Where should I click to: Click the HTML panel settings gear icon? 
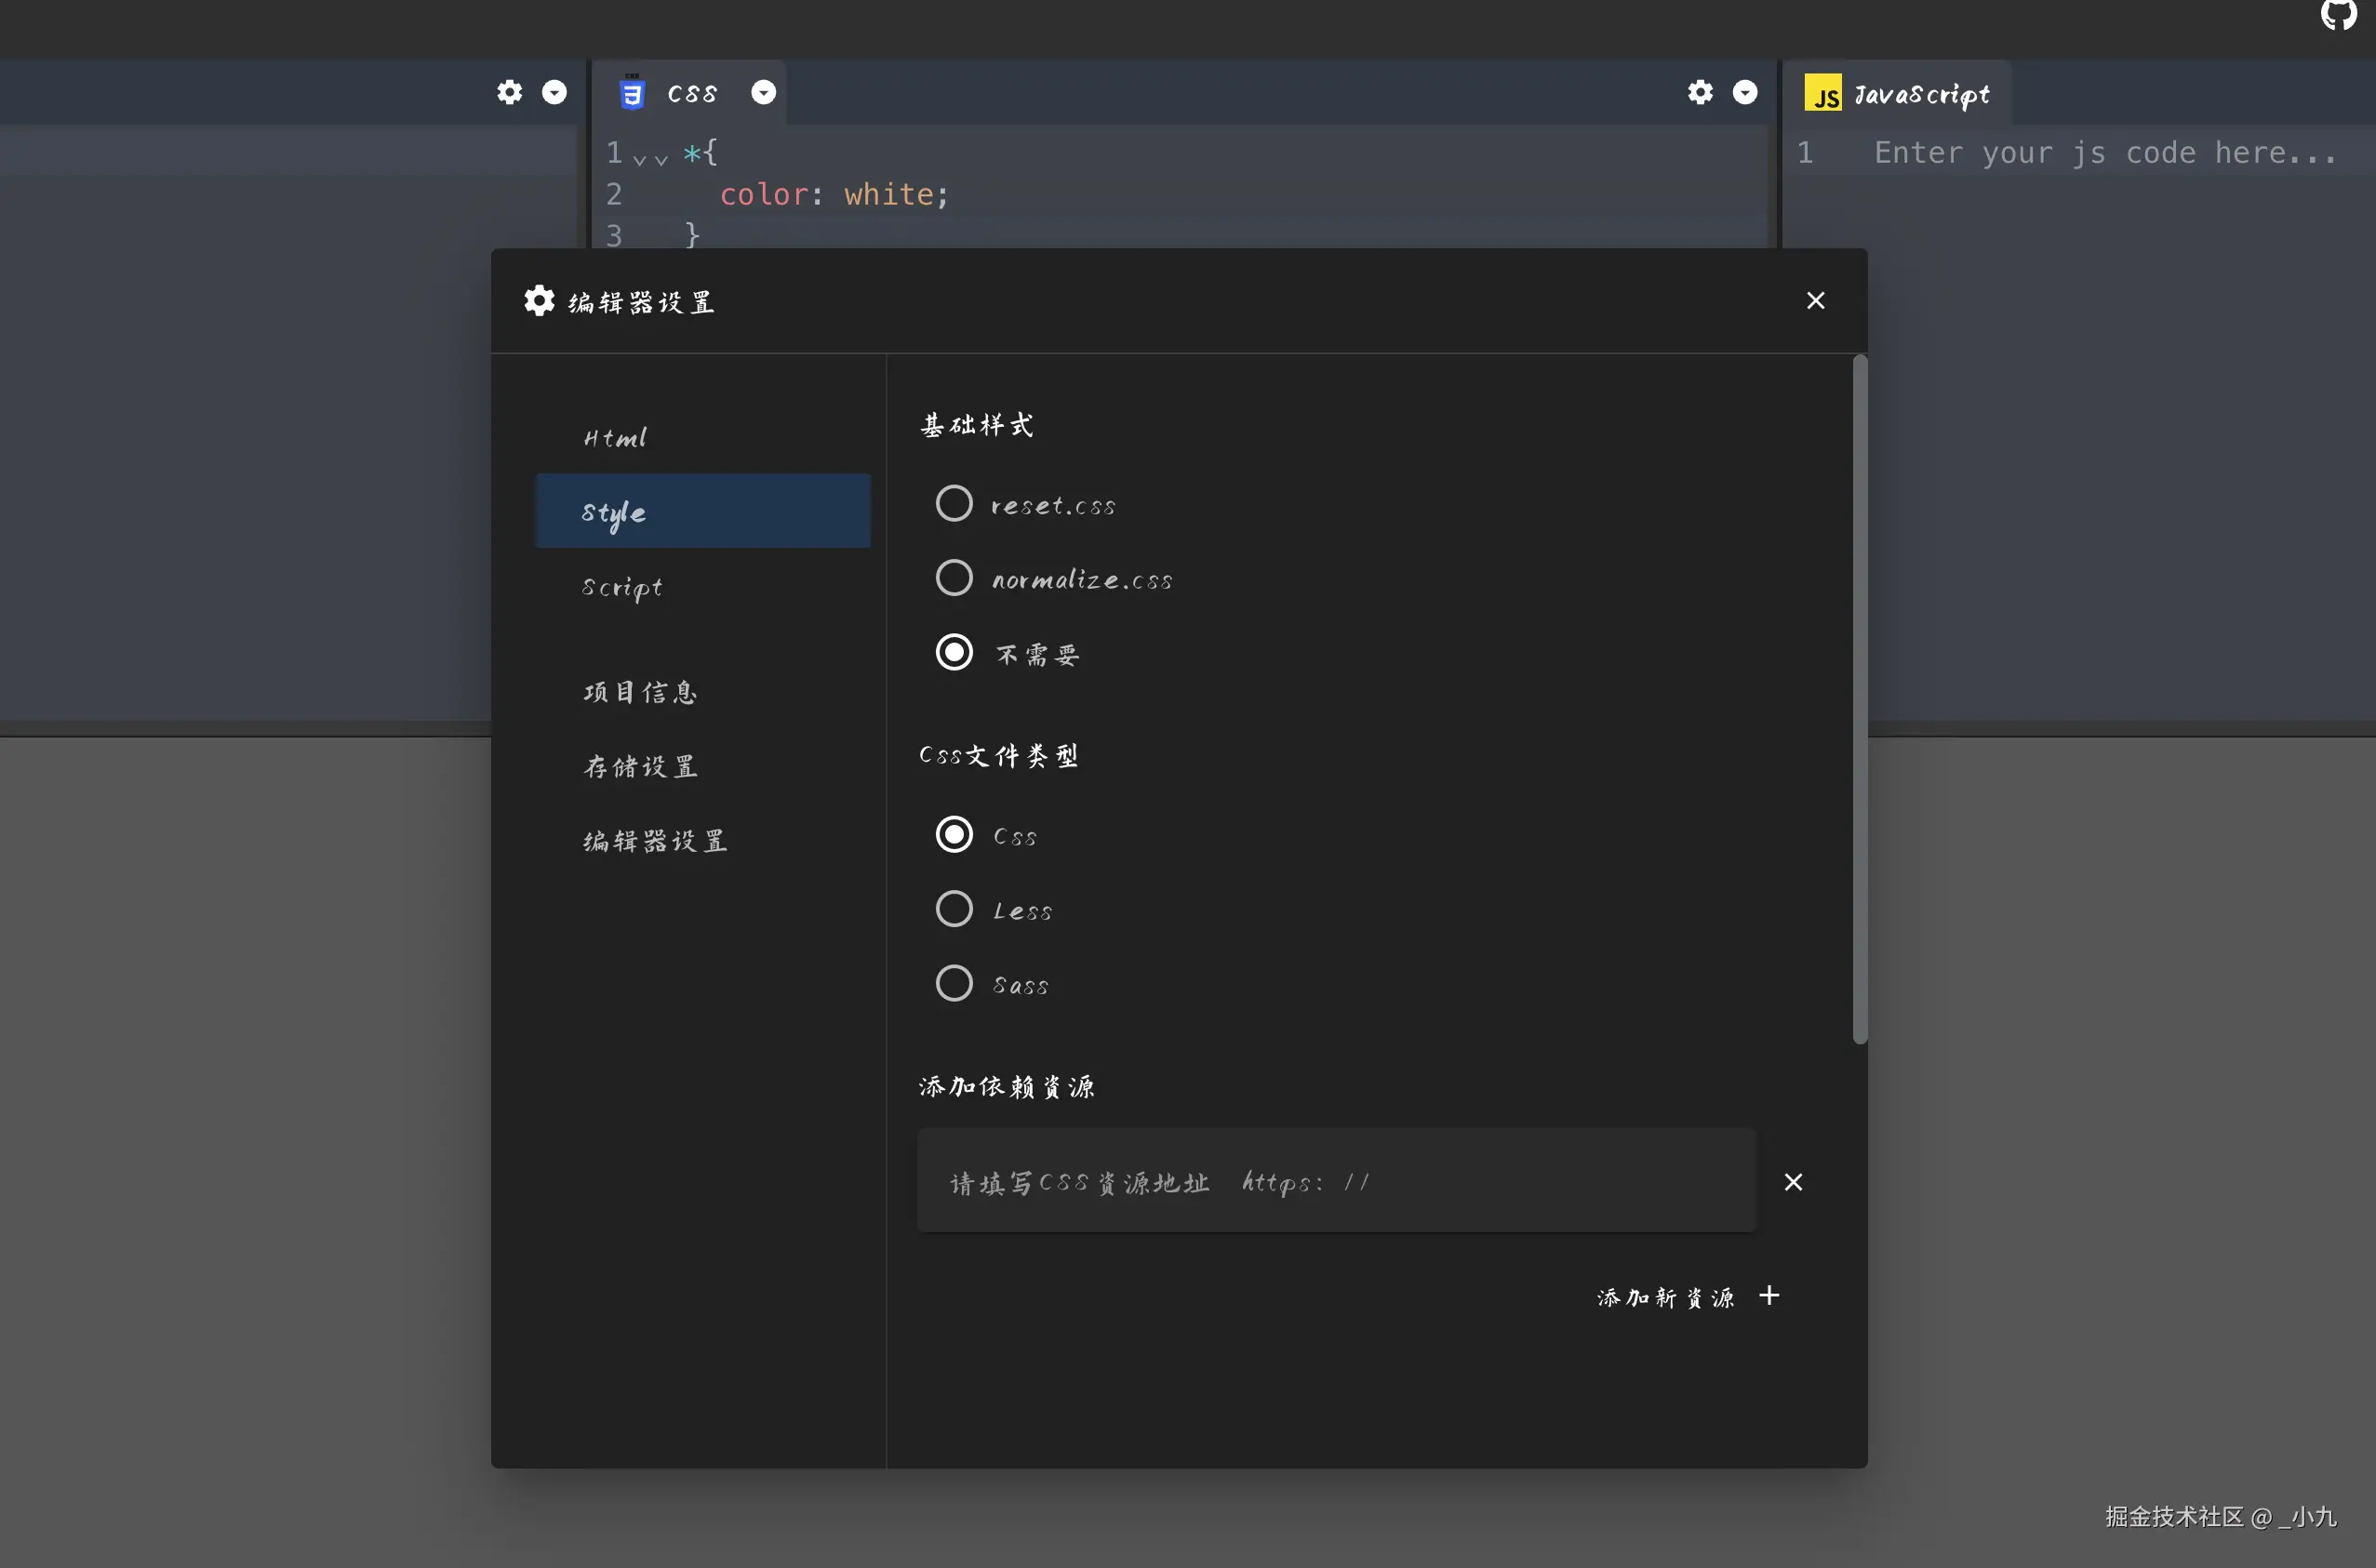[x=510, y=92]
